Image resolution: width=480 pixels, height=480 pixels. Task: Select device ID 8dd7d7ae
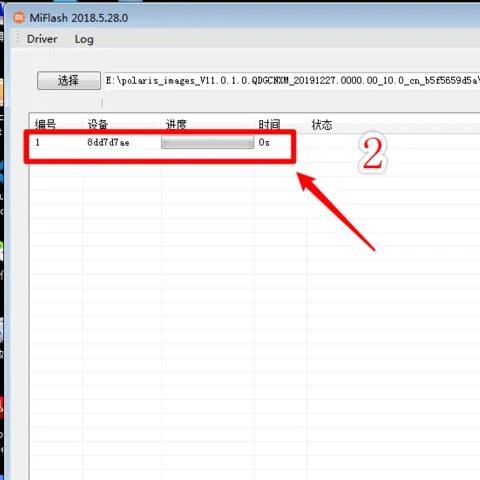tap(108, 143)
